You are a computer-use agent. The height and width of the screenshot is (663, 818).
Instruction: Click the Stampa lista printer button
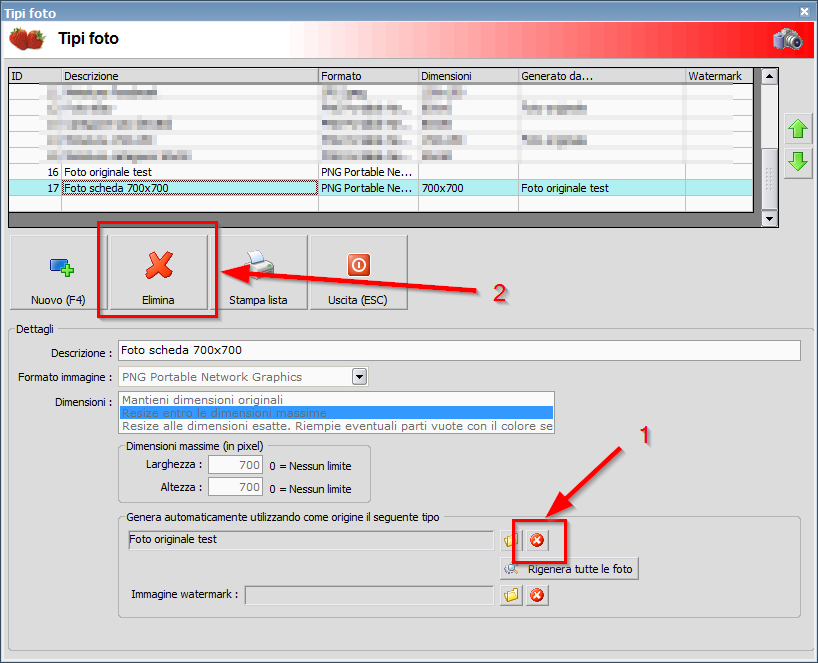[258, 273]
